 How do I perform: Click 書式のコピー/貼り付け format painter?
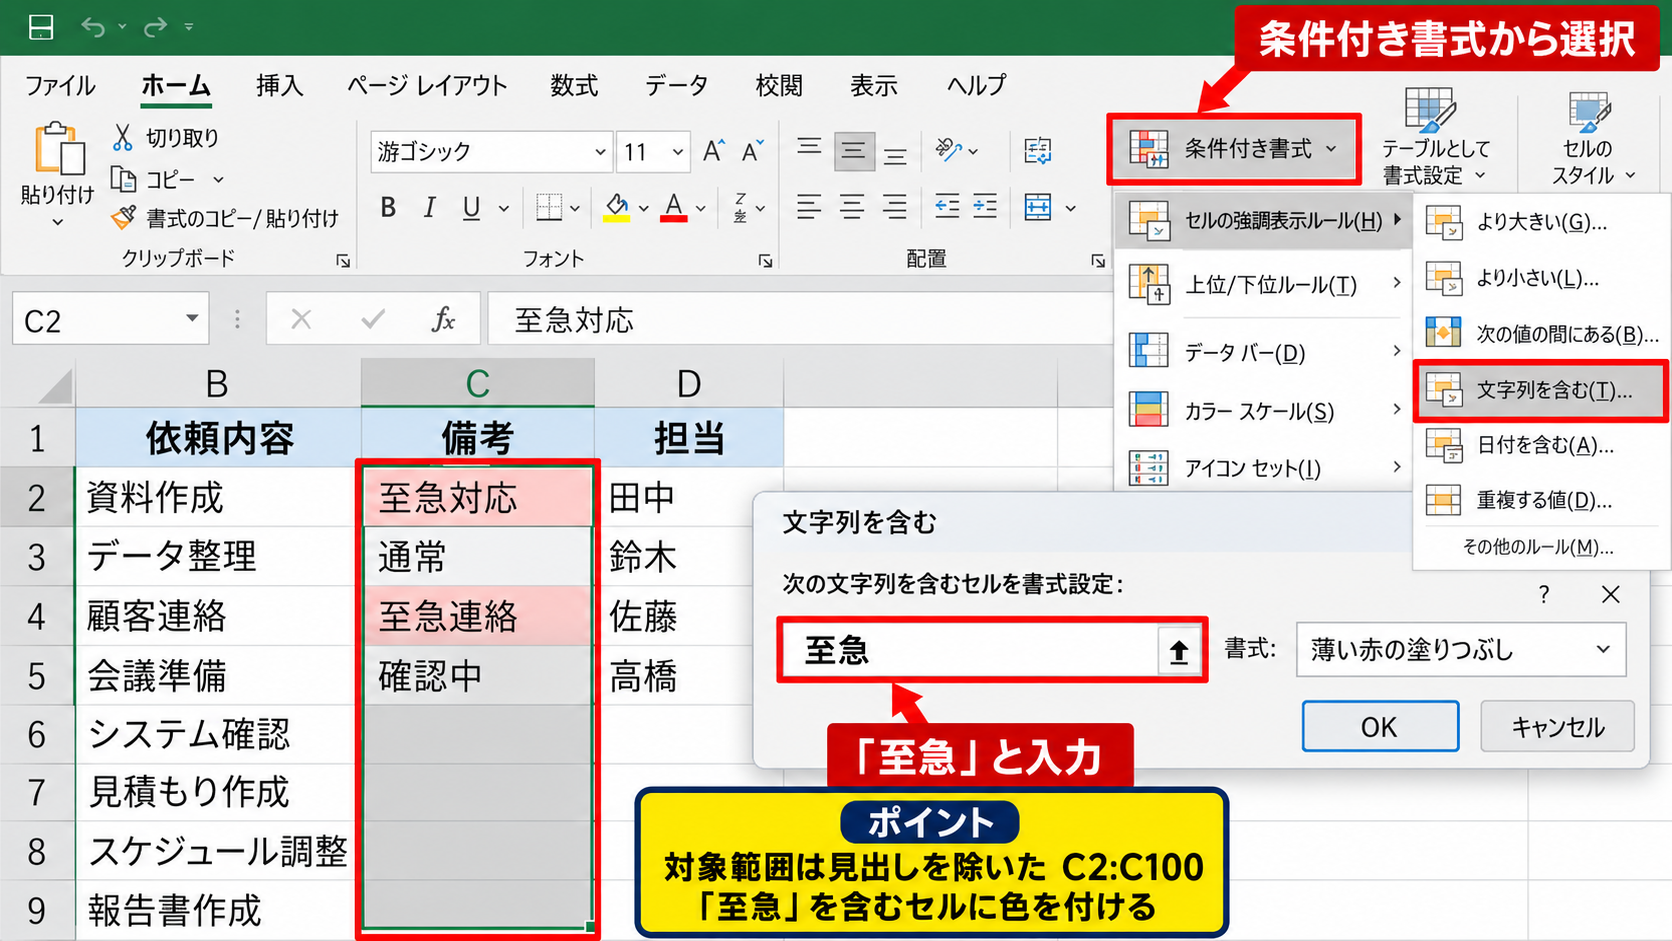coord(226,218)
